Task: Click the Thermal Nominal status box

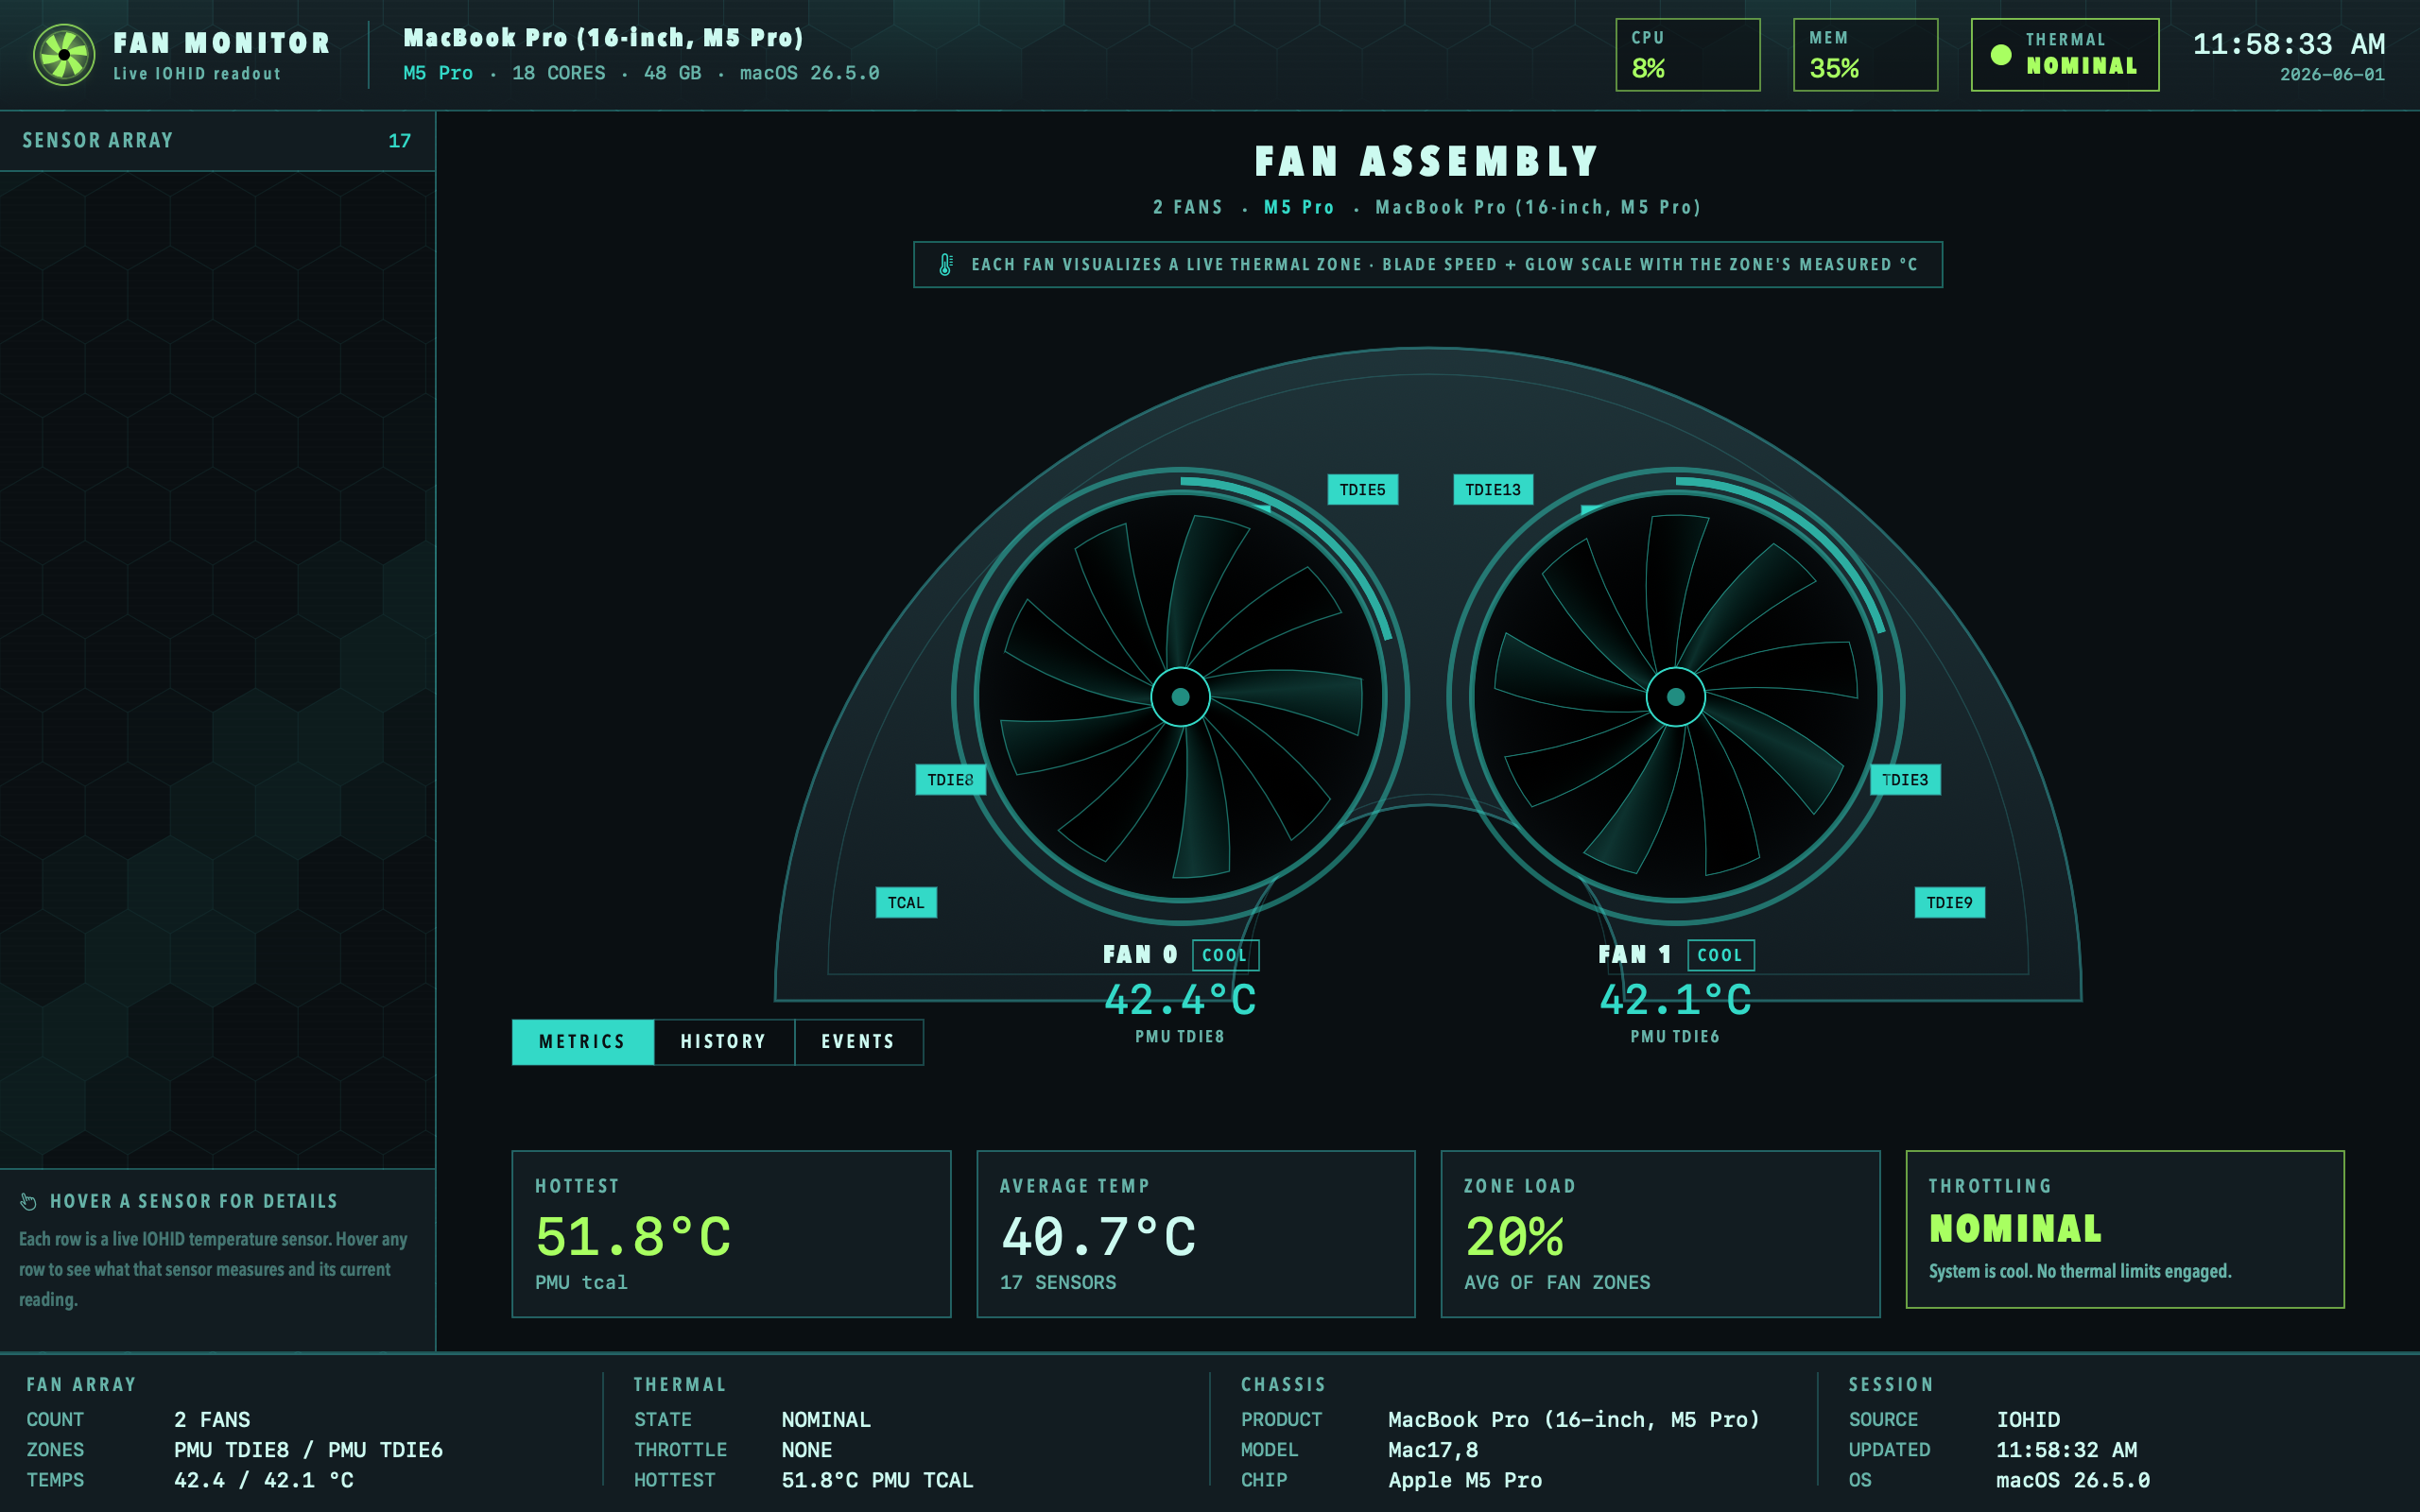Action: [2065, 55]
